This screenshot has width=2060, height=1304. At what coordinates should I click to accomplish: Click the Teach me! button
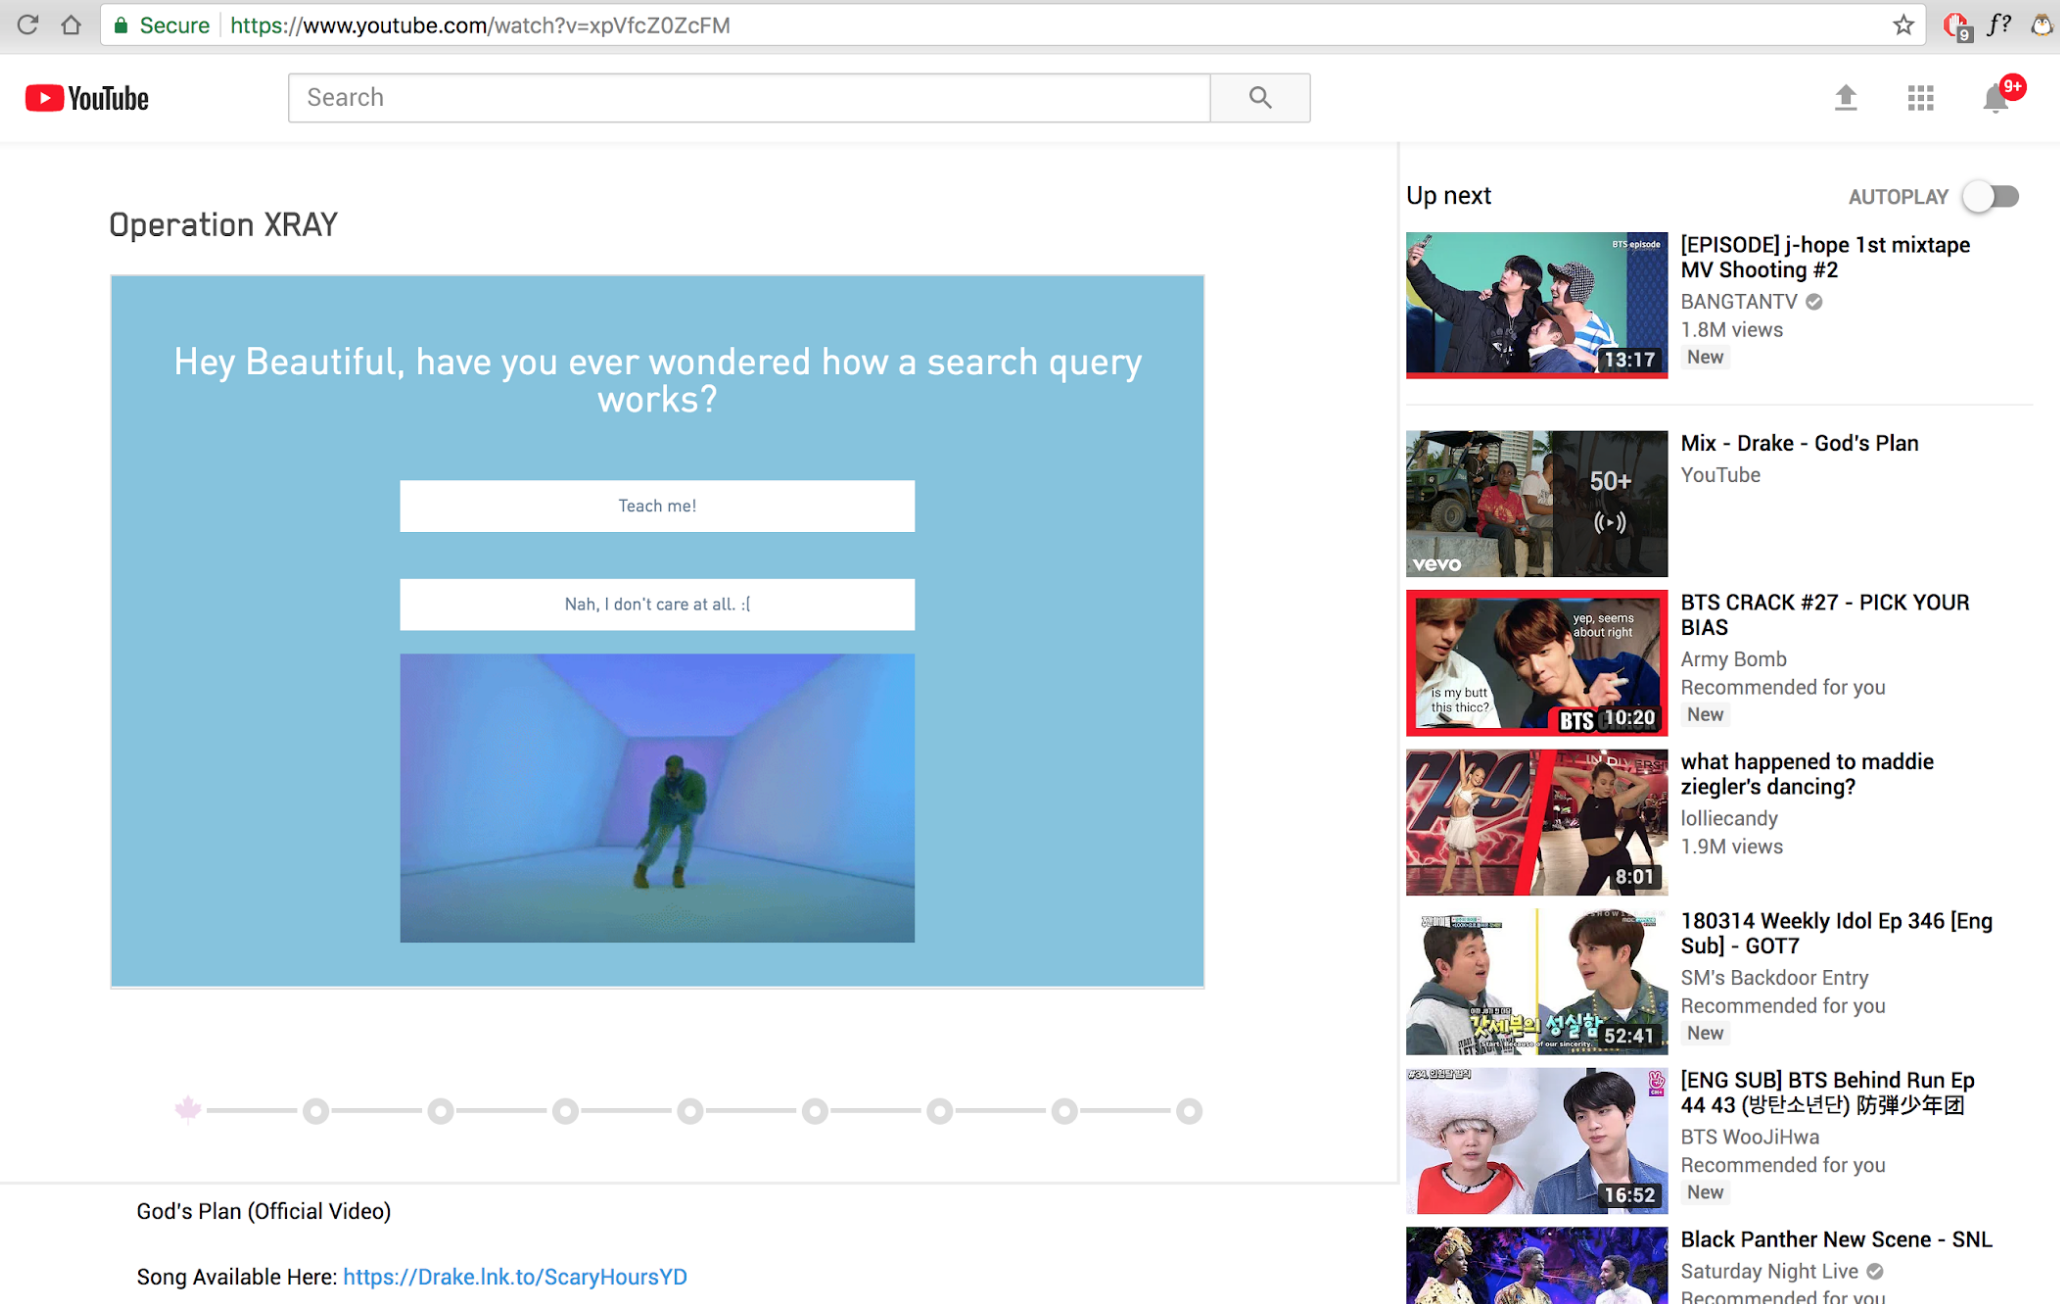coord(657,506)
